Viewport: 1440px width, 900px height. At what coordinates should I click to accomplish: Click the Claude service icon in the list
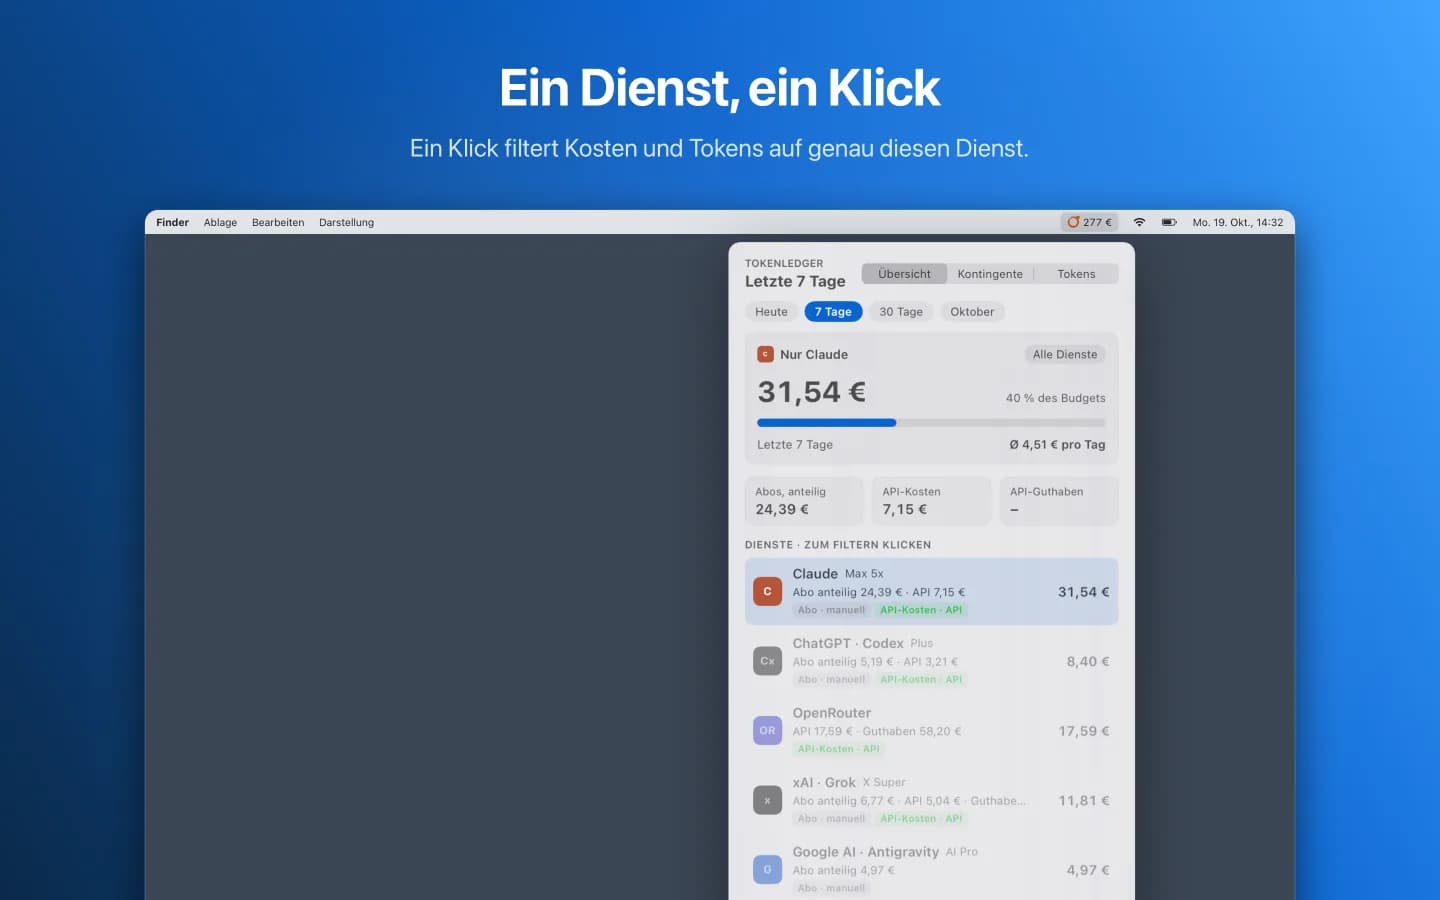click(x=767, y=591)
